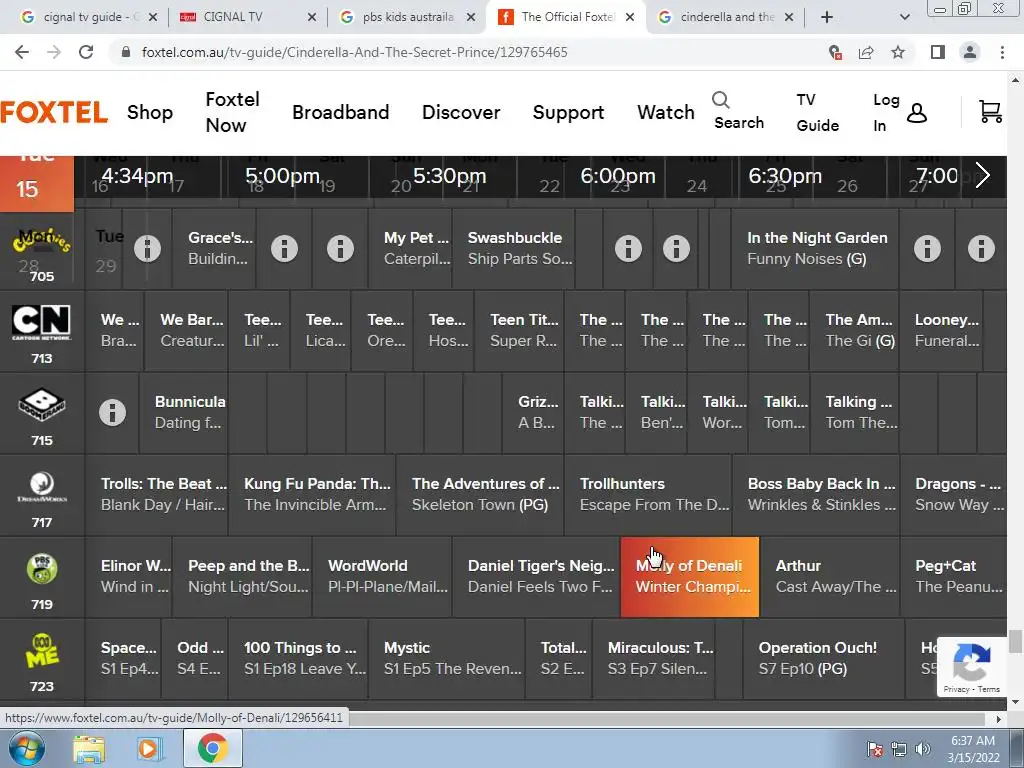Image resolution: width=1024 pixels, height=768 pixels.
Task: Close The Official Foxtel tab
Action: pyautogui.click(x=630, y=17)
